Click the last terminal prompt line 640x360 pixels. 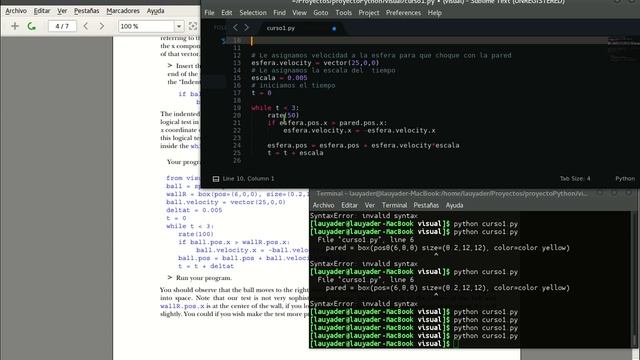(x=384, y=344)
